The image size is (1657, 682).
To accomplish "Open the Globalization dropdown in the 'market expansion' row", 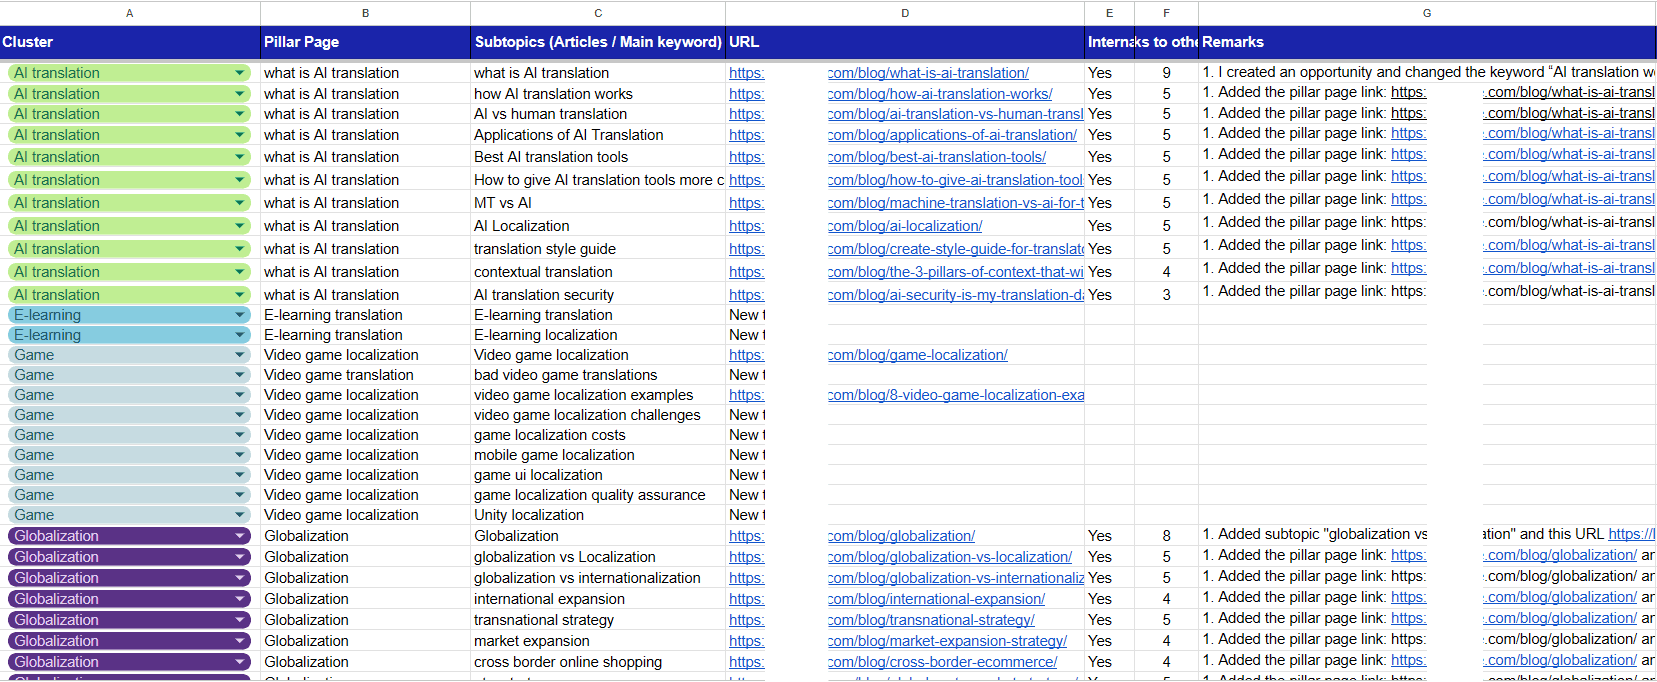I will click(240, 641).
